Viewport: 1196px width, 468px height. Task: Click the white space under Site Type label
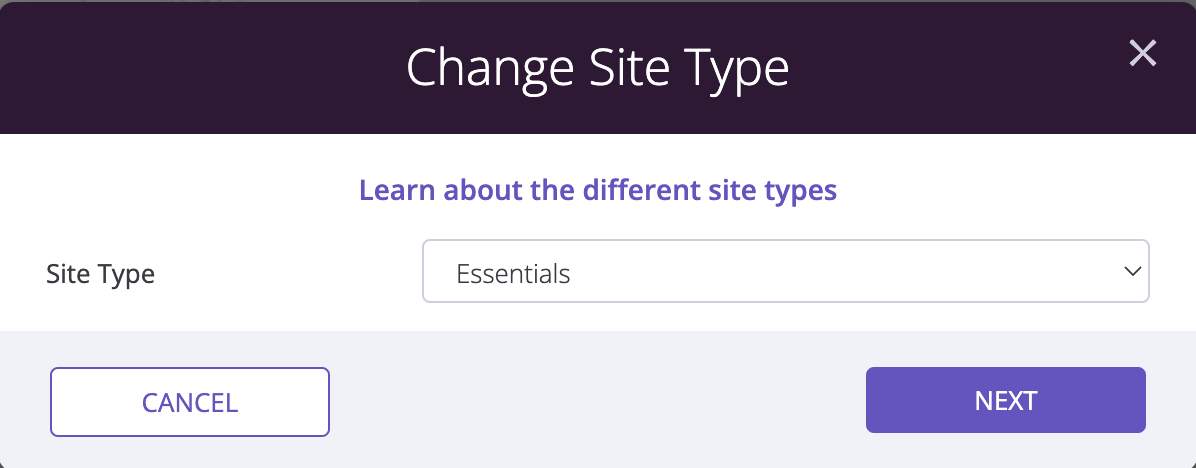101,311
